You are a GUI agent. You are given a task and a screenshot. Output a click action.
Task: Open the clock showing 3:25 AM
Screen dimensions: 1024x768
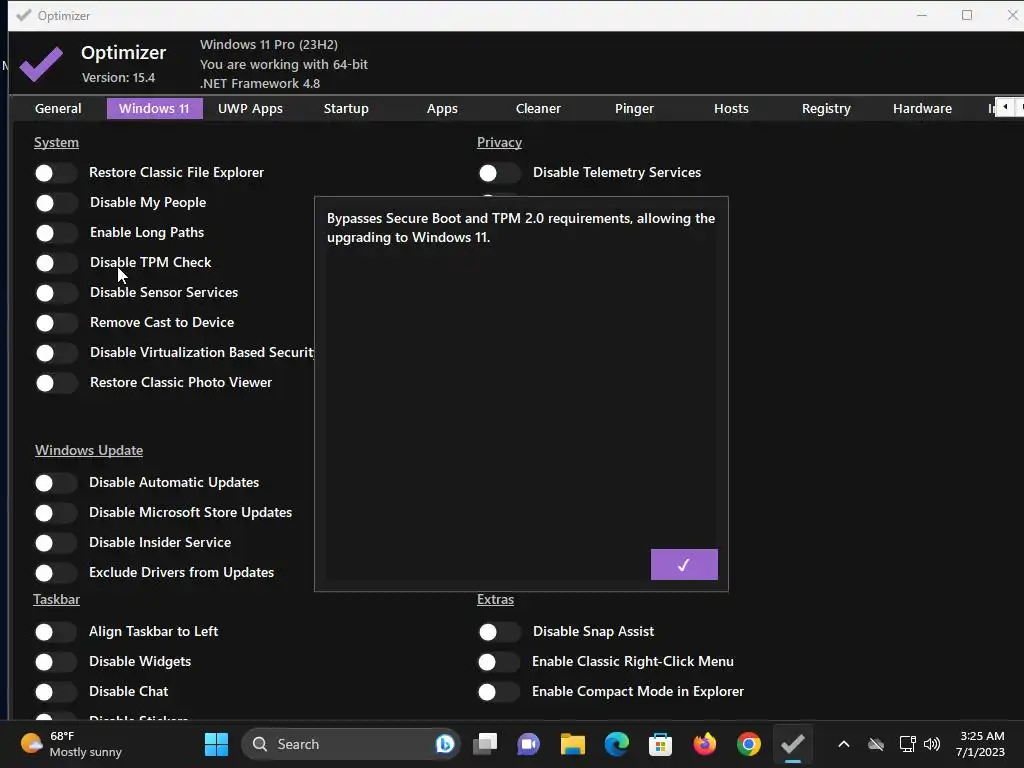(x=980, y=744)
